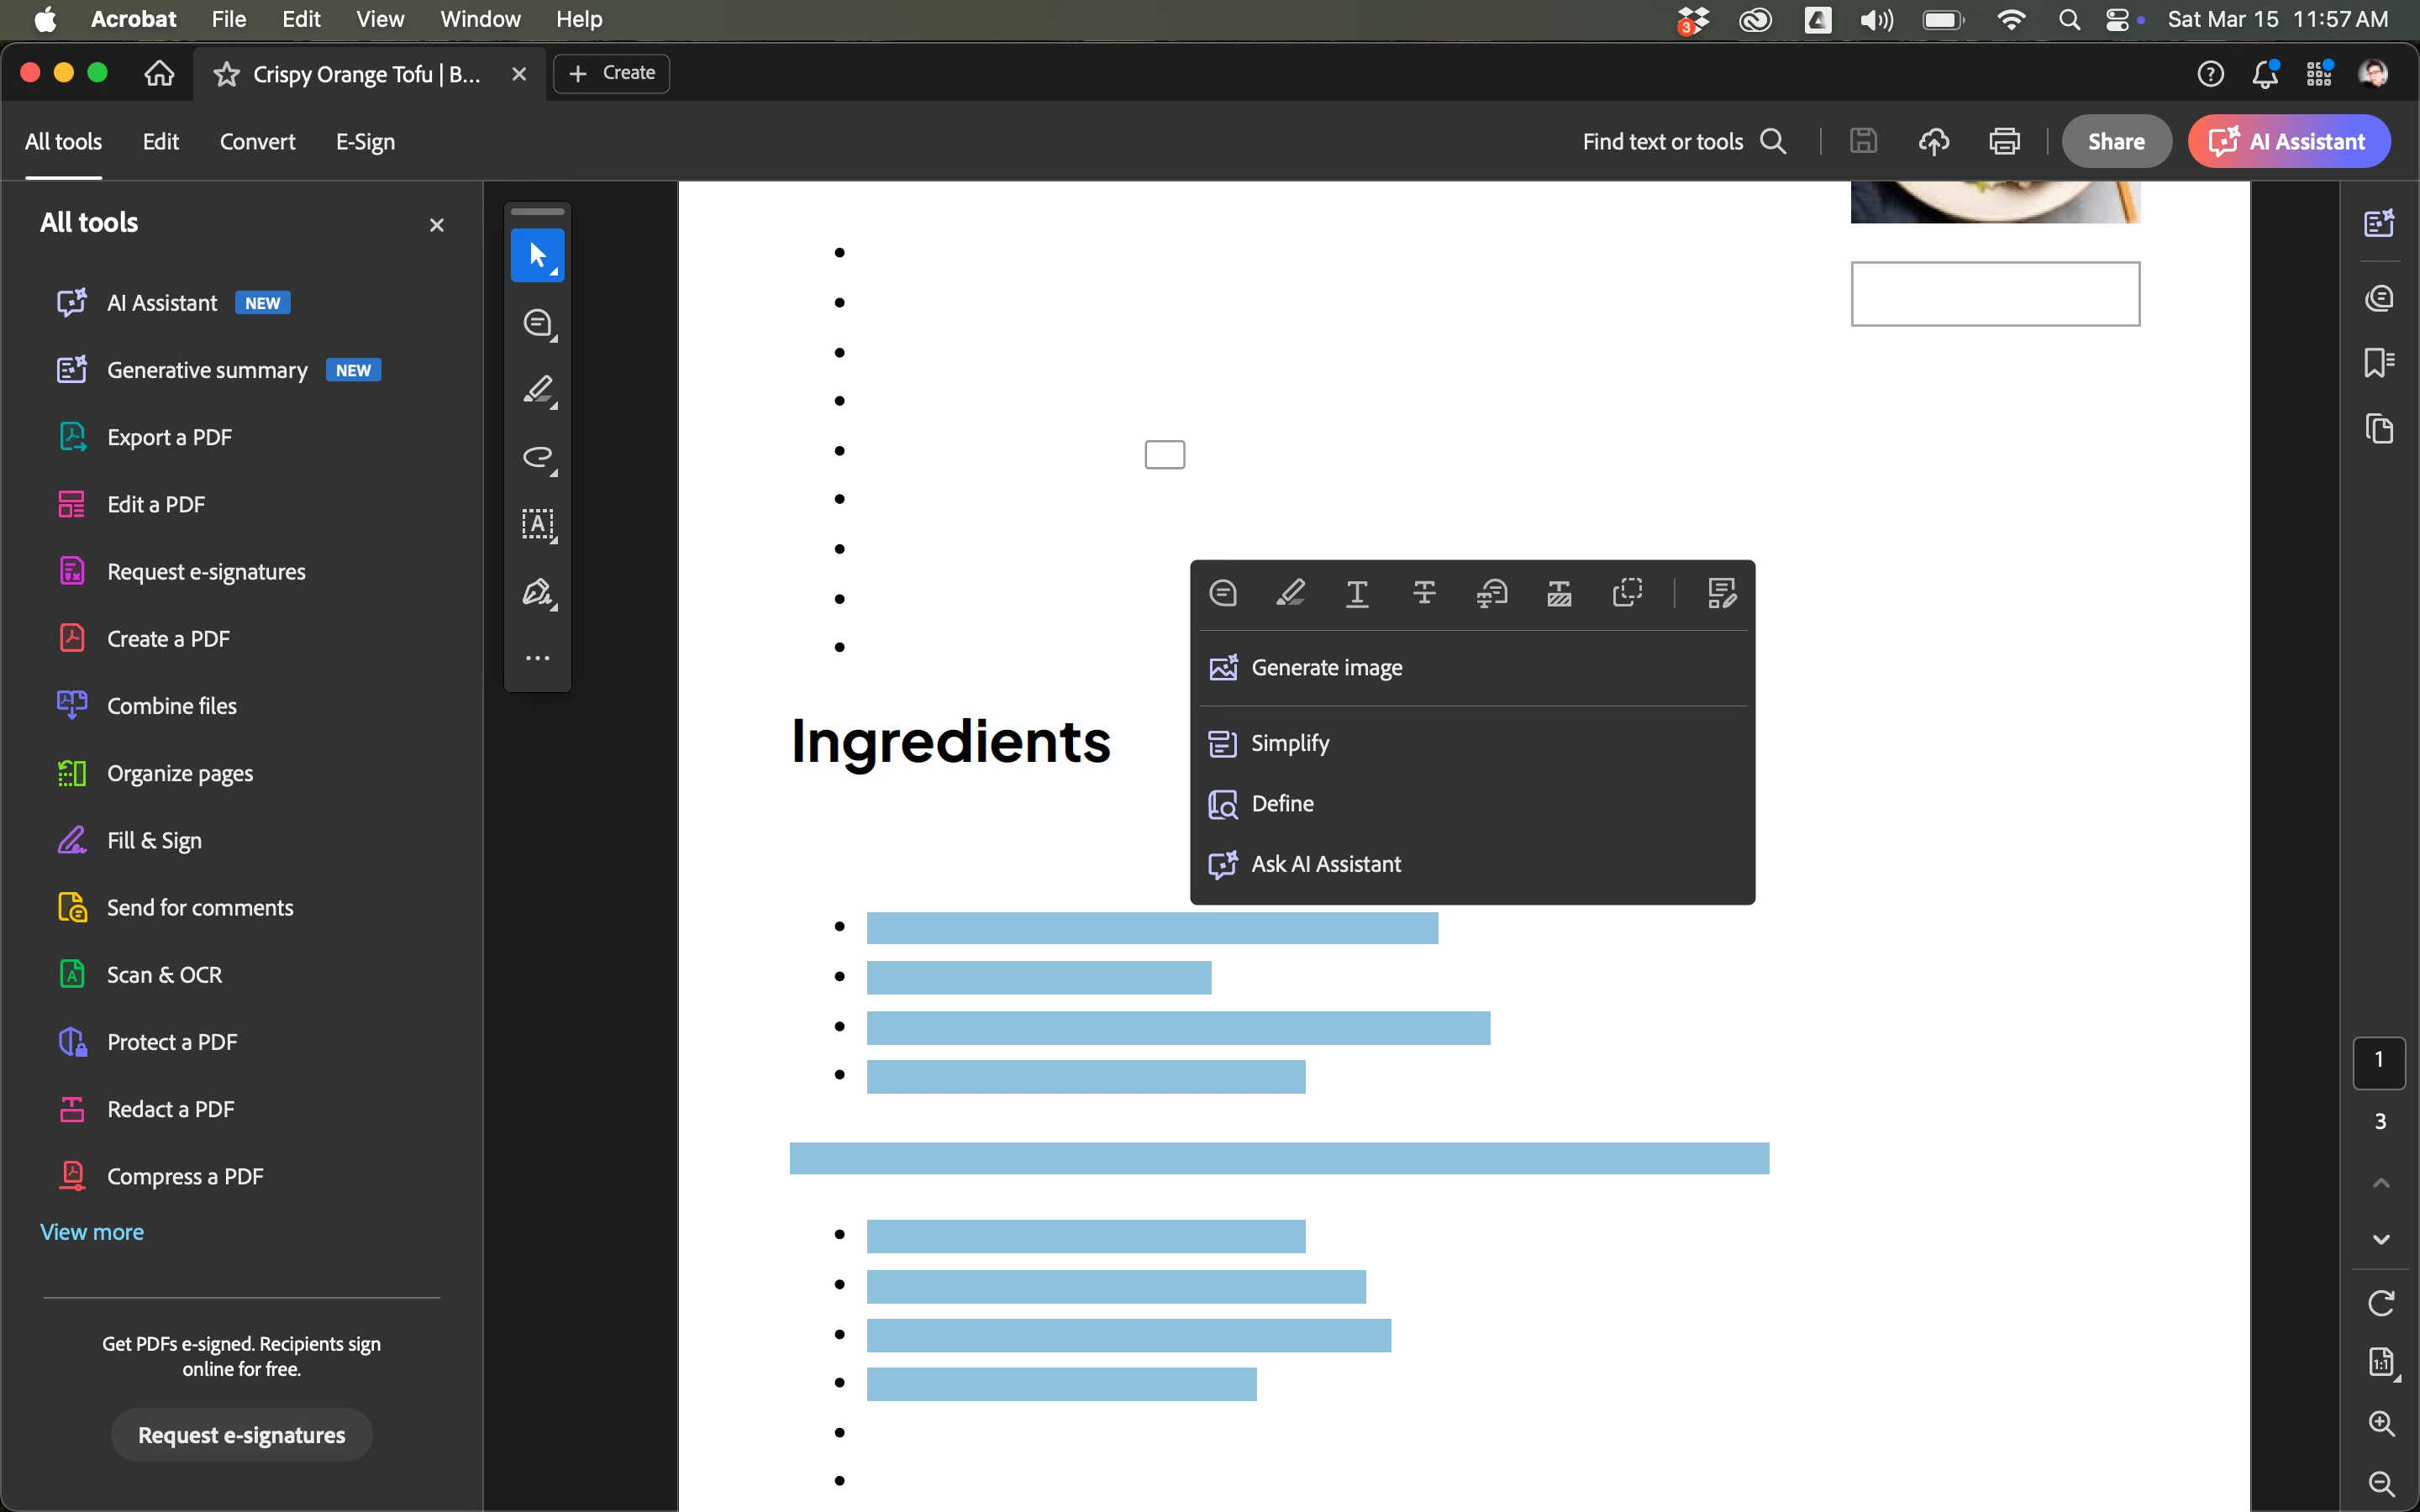Click the rotate page icon on right
This screenshot has height=1512, width=2420.
(2381, 1303)
